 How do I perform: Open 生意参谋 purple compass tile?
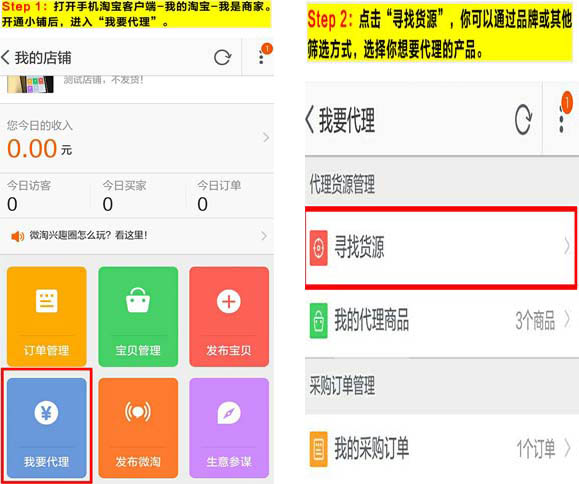click(x=229, y=428)
